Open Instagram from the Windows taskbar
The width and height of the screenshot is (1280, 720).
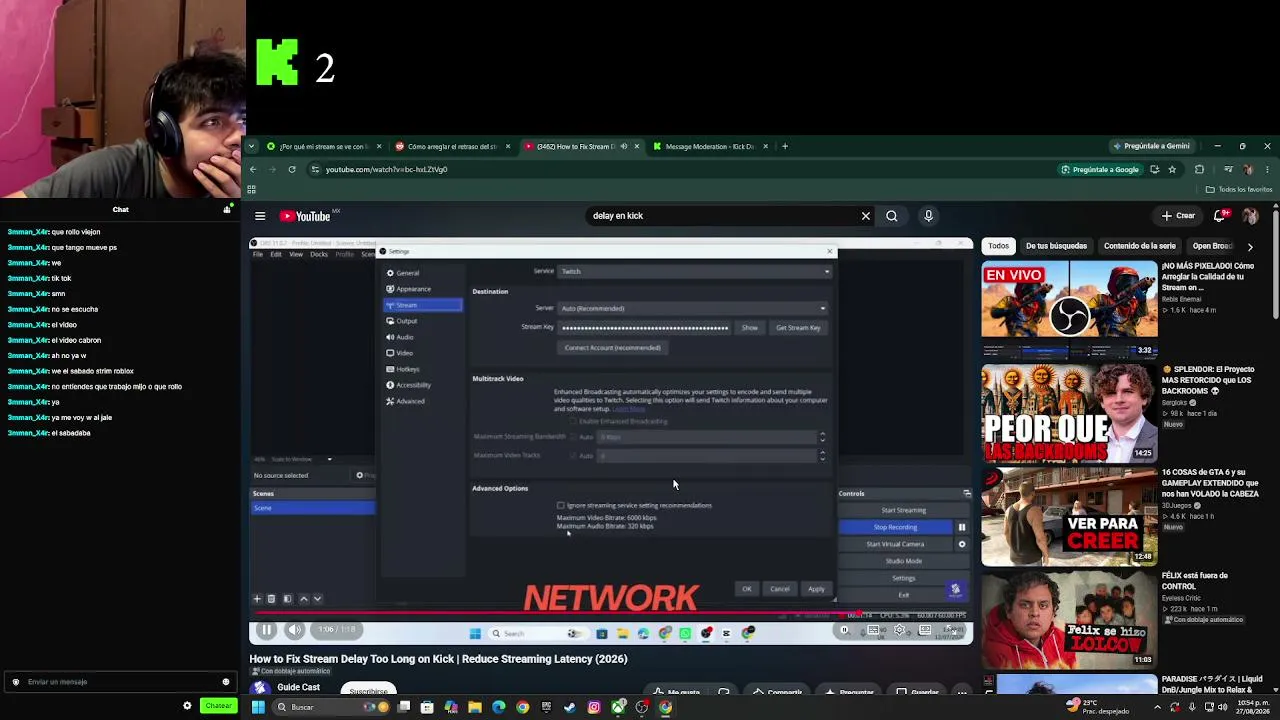[594, 707]
